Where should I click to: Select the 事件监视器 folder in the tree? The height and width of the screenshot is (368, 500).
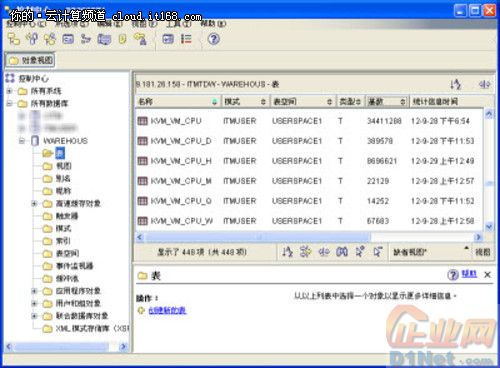74,266
